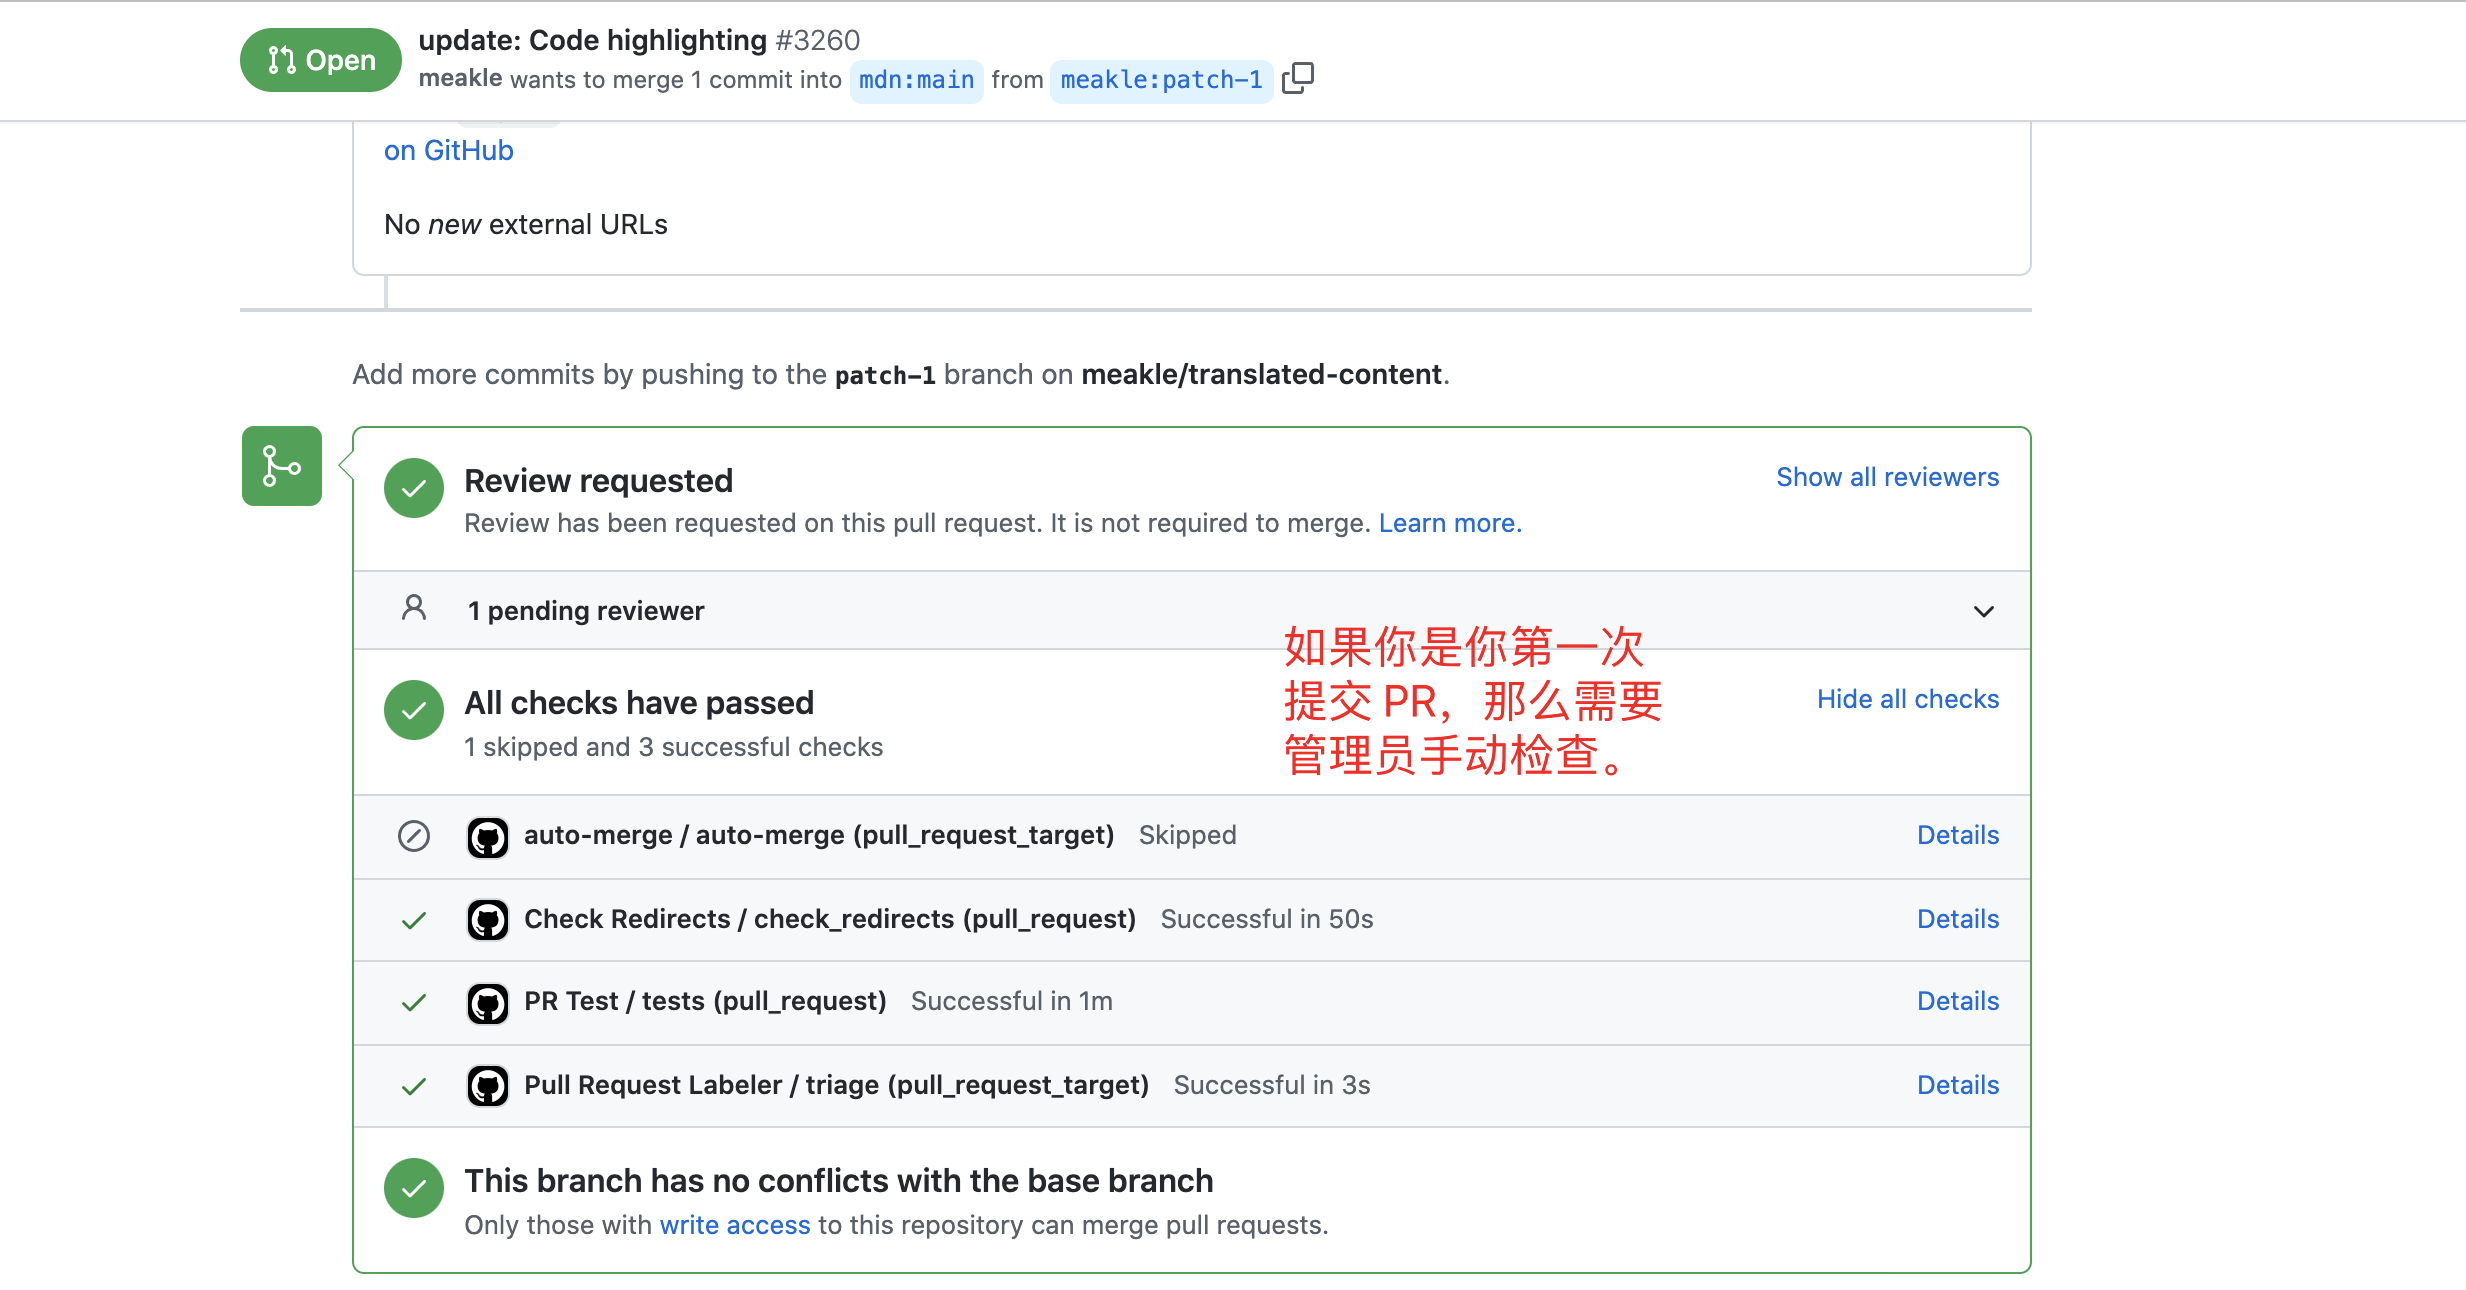Open Details for Check Redirects
This screenshot has height=1290, width=2466.
click(1958, 919)
